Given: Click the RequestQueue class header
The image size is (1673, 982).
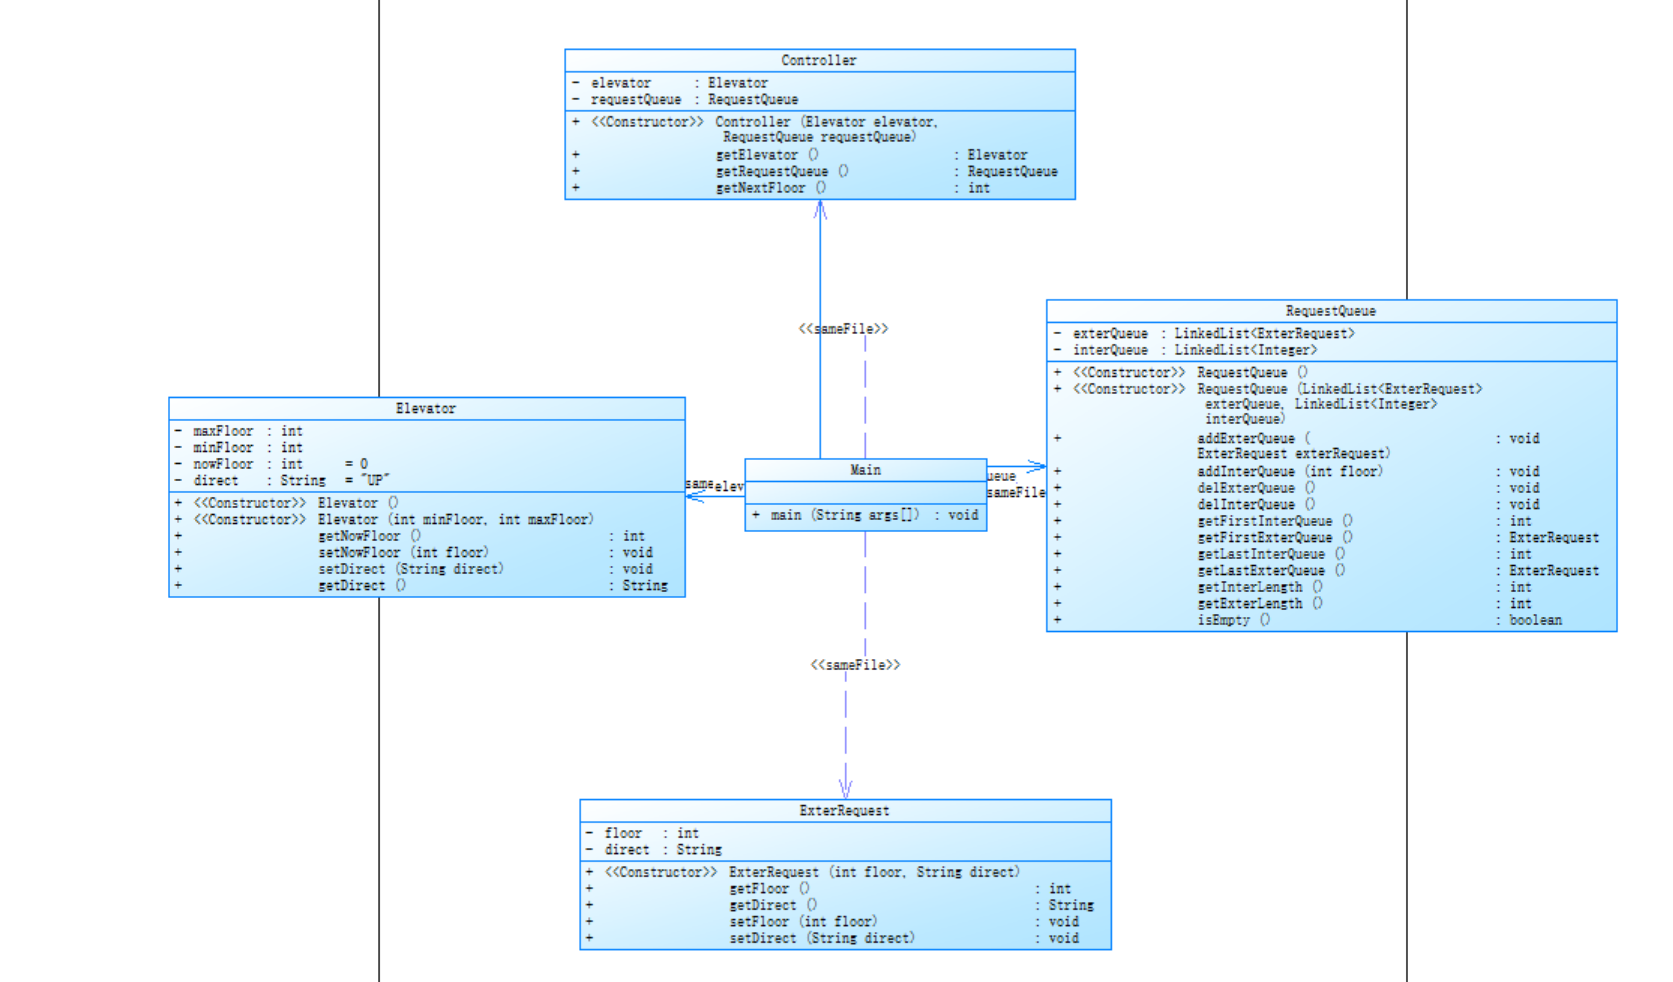Looking at the screenshot, I should 1330,311.
